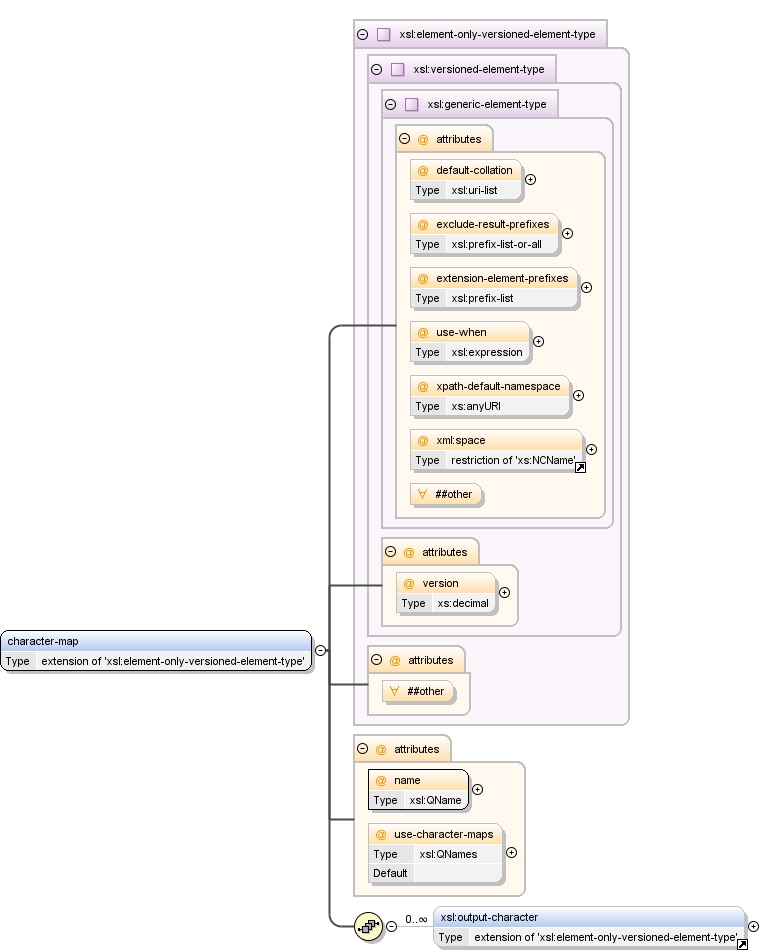Follow the xml:space type link arrow

click(x=580, y=468)
